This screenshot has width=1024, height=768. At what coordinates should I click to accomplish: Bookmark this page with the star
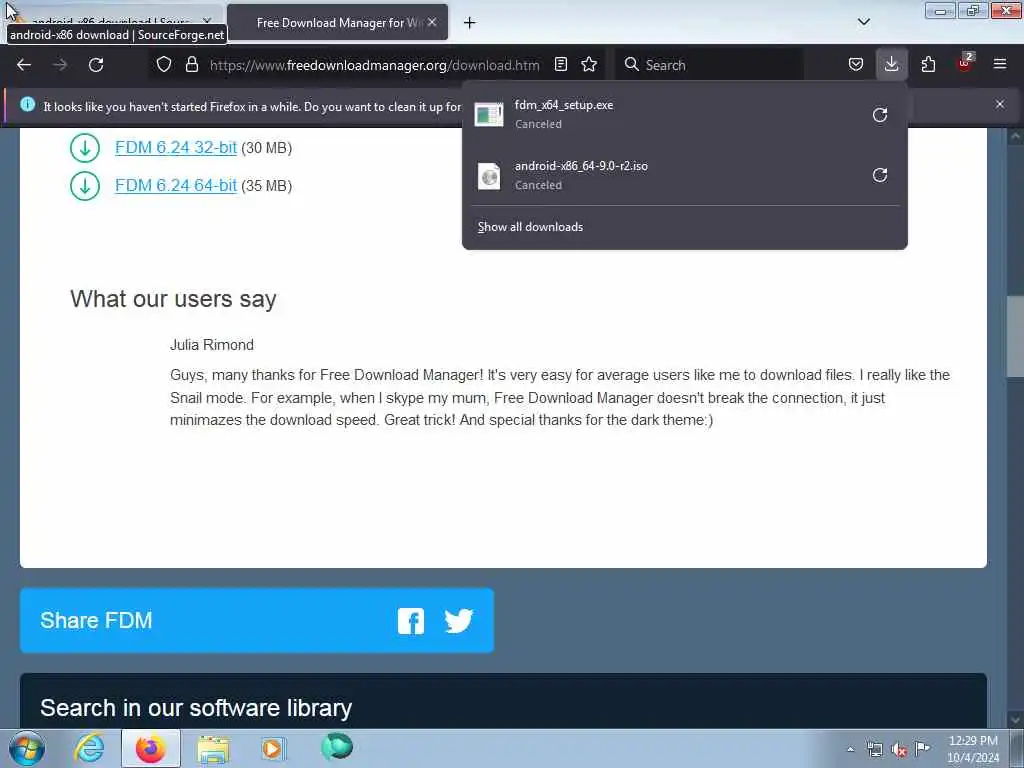589,65
